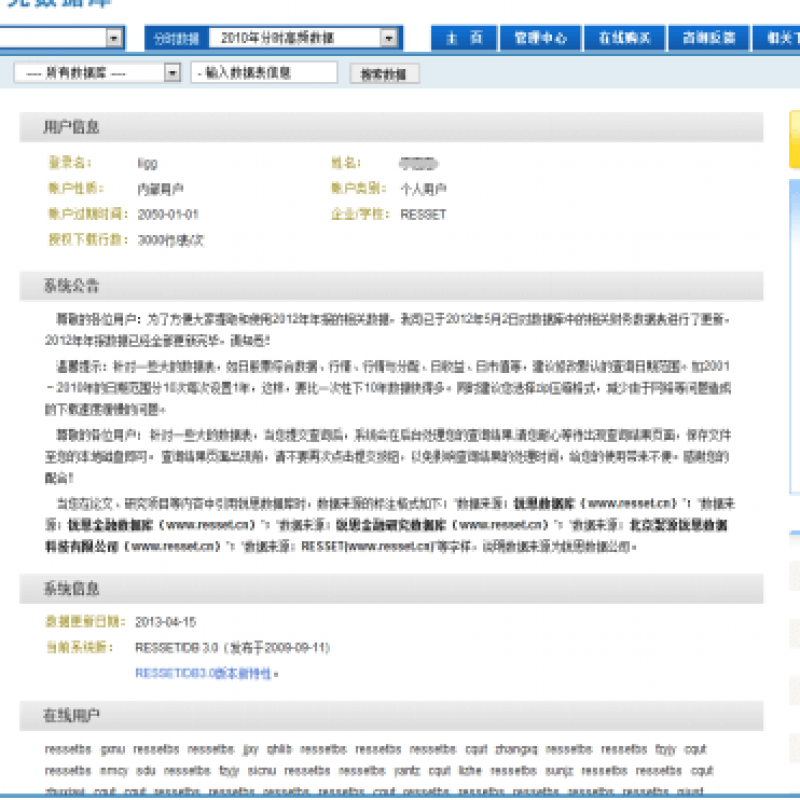Click online user nmcy
The image size is (800, 800).
click(x=114, y=771)
